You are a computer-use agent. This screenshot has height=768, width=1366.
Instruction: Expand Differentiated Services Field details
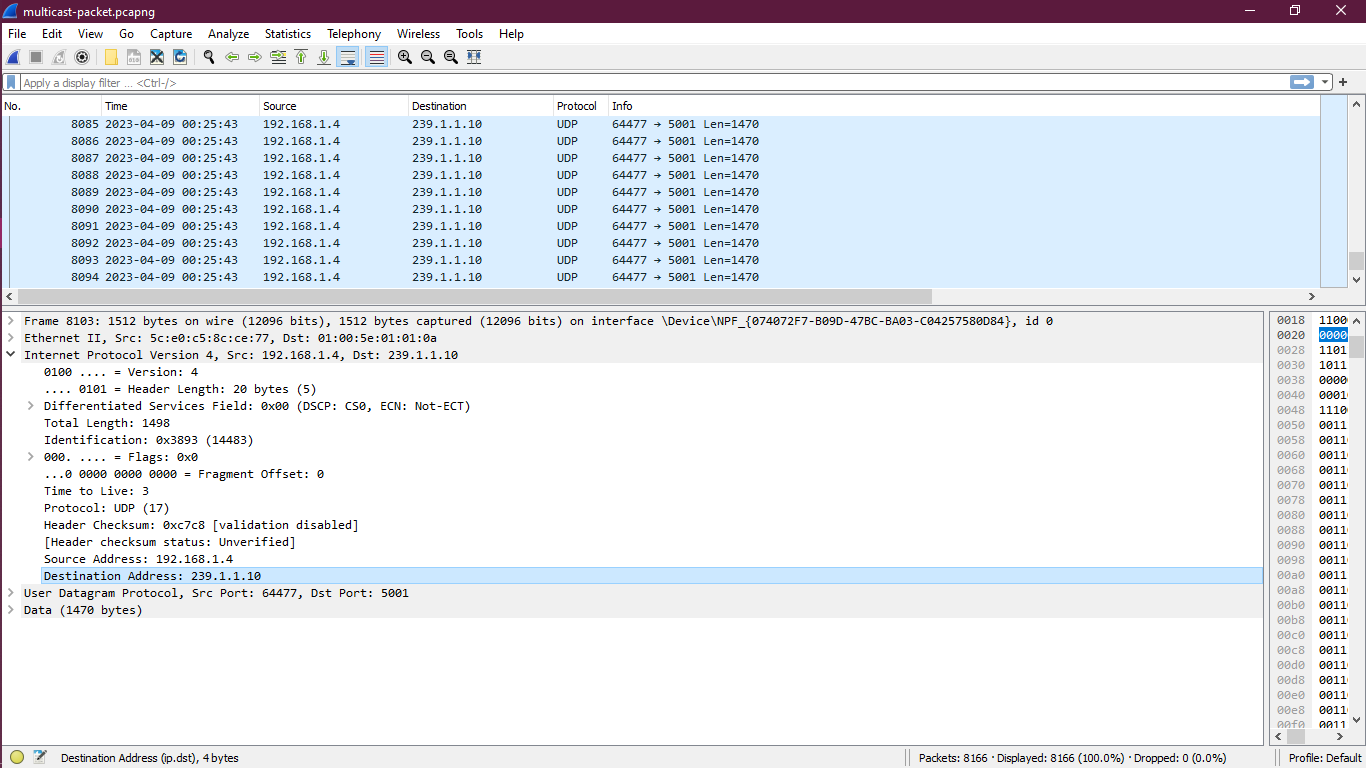31,406
